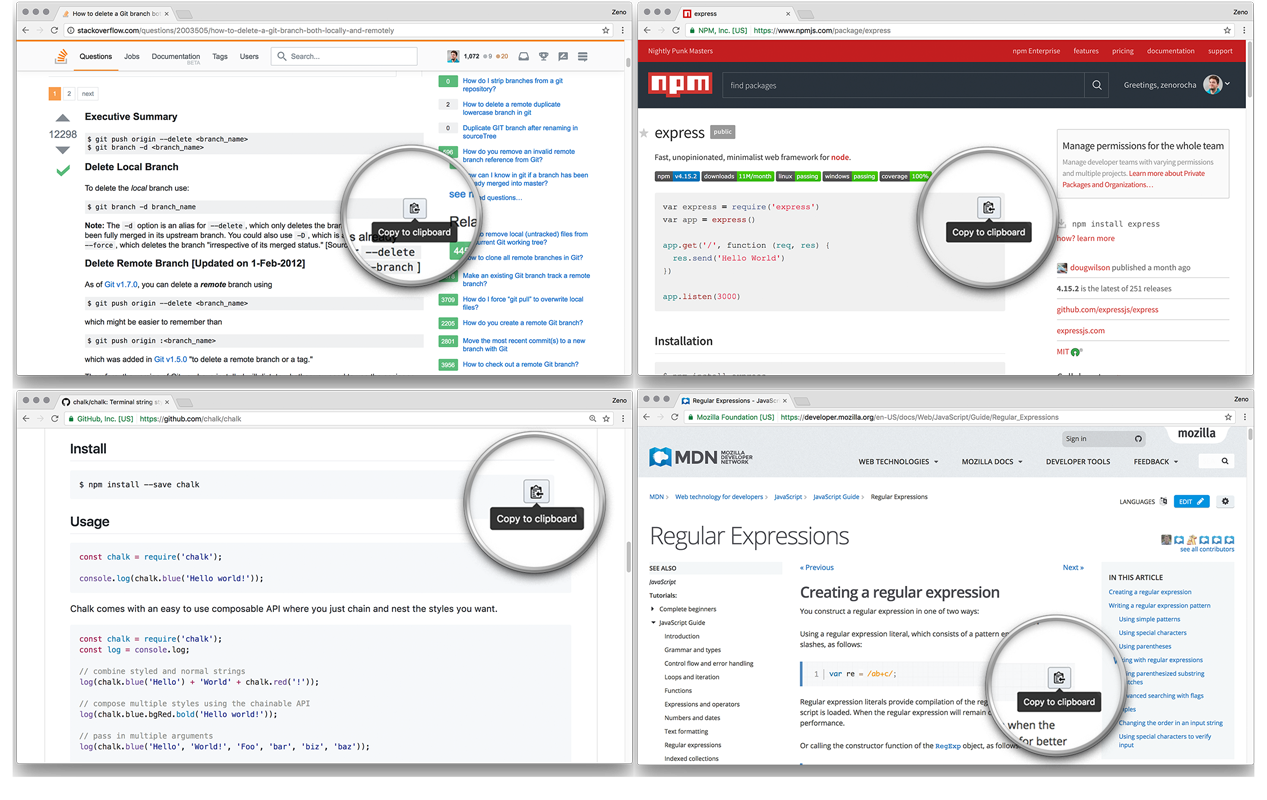This screenshot has width=1267, height=800.
Task: Open the npm Enterprise link
Action: [1036, 51]
